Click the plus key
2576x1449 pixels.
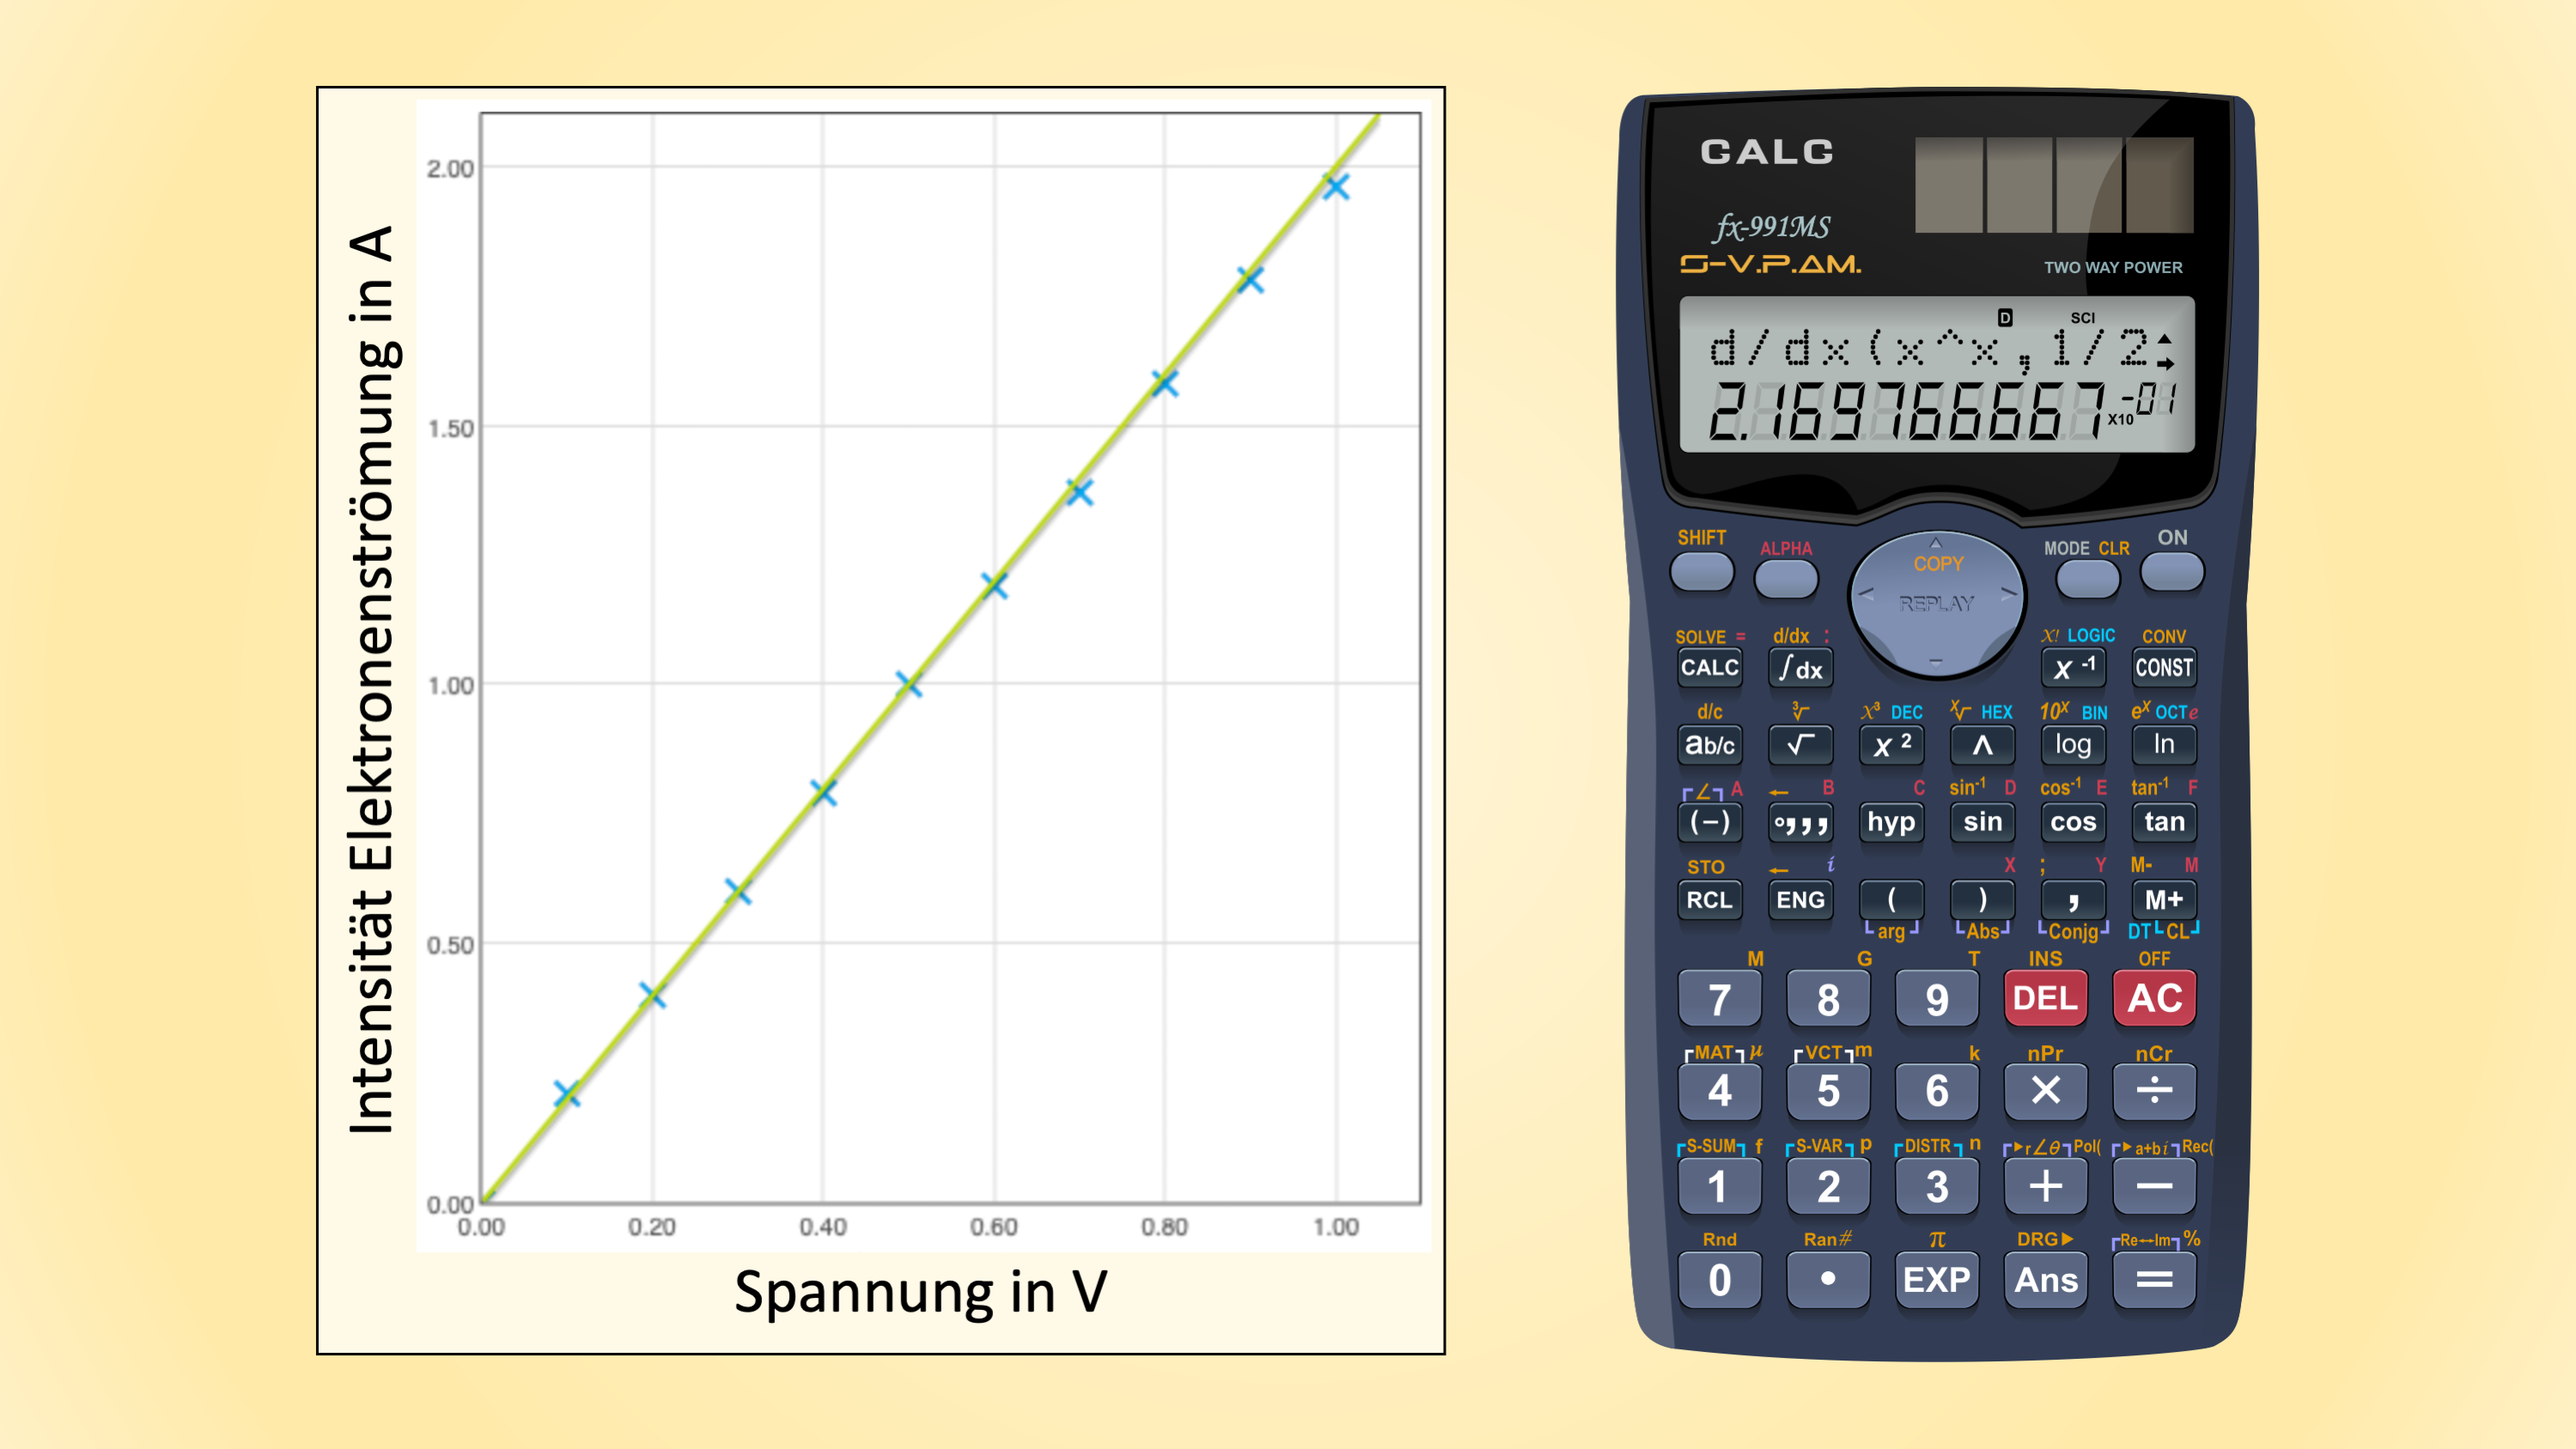(x=2045, y=1186)
